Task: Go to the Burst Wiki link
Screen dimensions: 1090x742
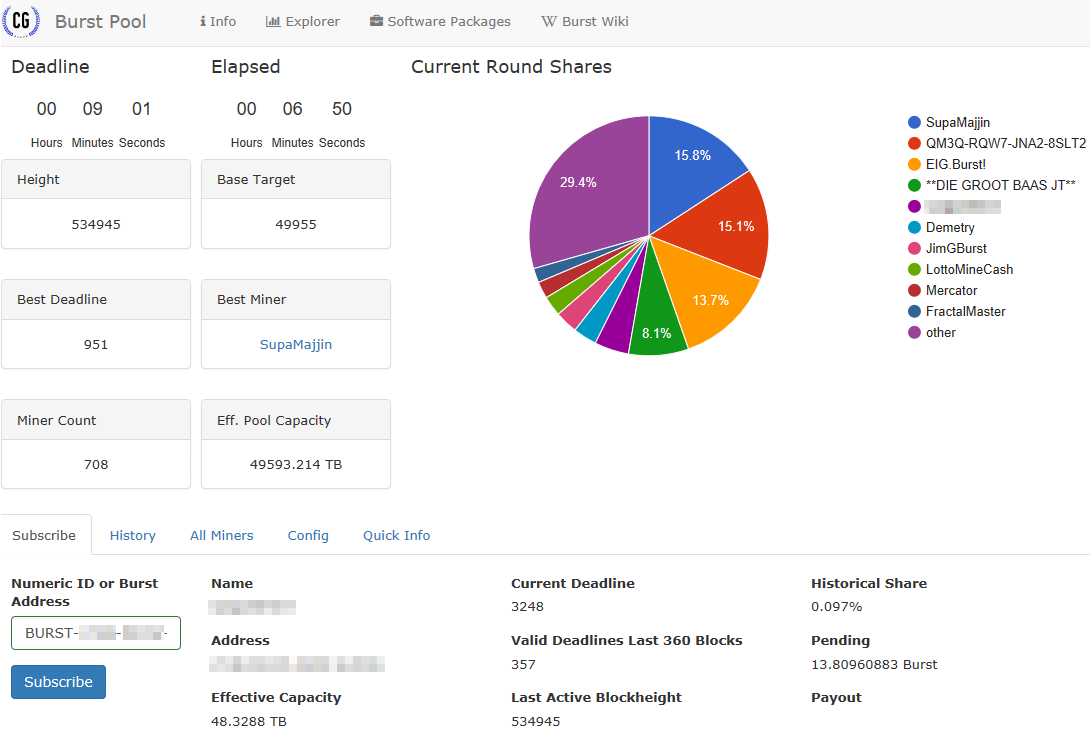Action: coord(585,21)
